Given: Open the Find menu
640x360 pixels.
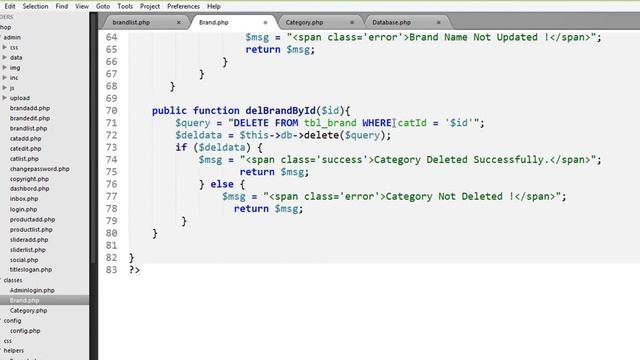Looking at the screenshot, I should 62,6.
